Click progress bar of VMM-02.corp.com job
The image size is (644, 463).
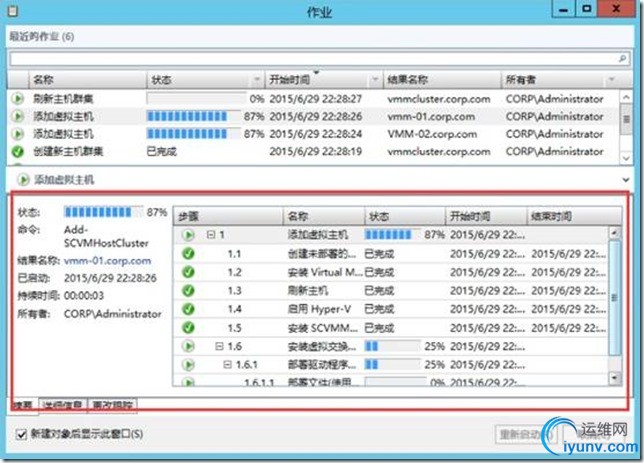tap(193, 134)
